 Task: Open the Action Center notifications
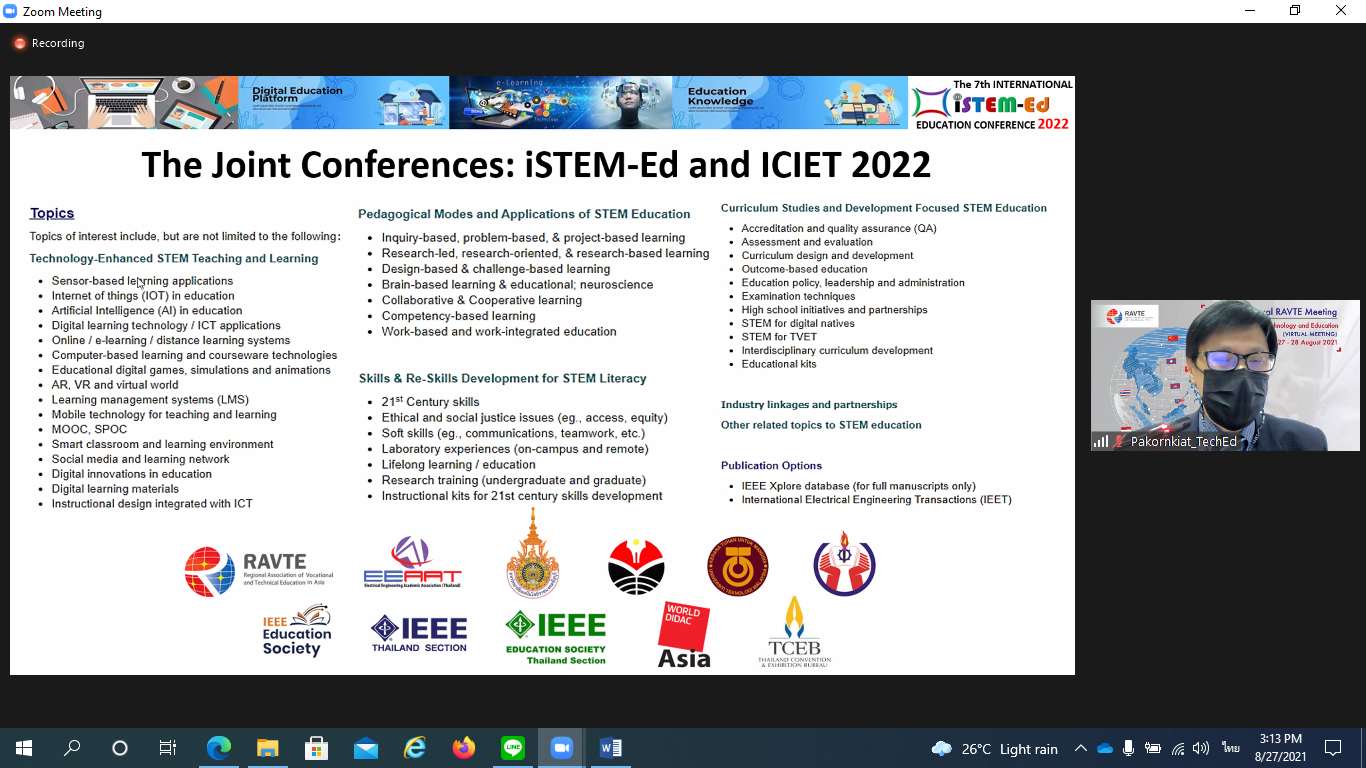point(1333,748)
